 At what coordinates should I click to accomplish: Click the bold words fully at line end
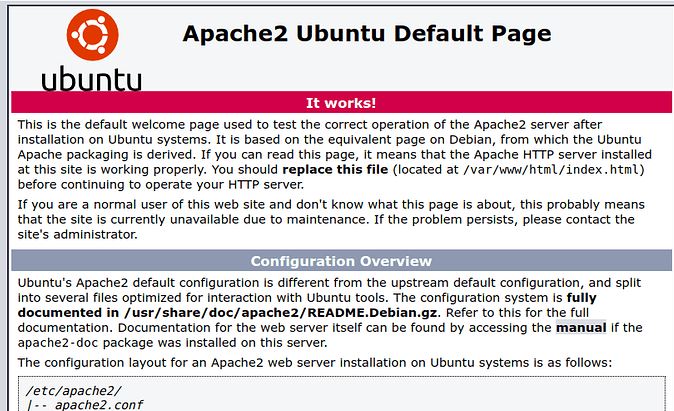coord(582,298)
